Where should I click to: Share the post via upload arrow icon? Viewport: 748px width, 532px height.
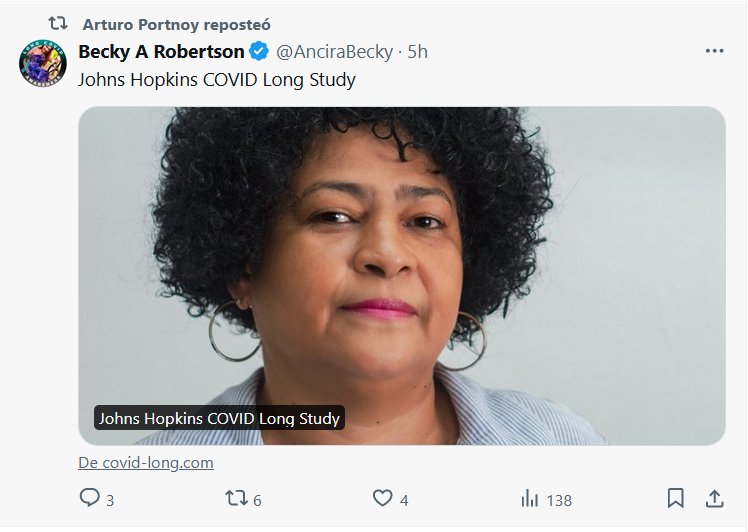point(714,498)
